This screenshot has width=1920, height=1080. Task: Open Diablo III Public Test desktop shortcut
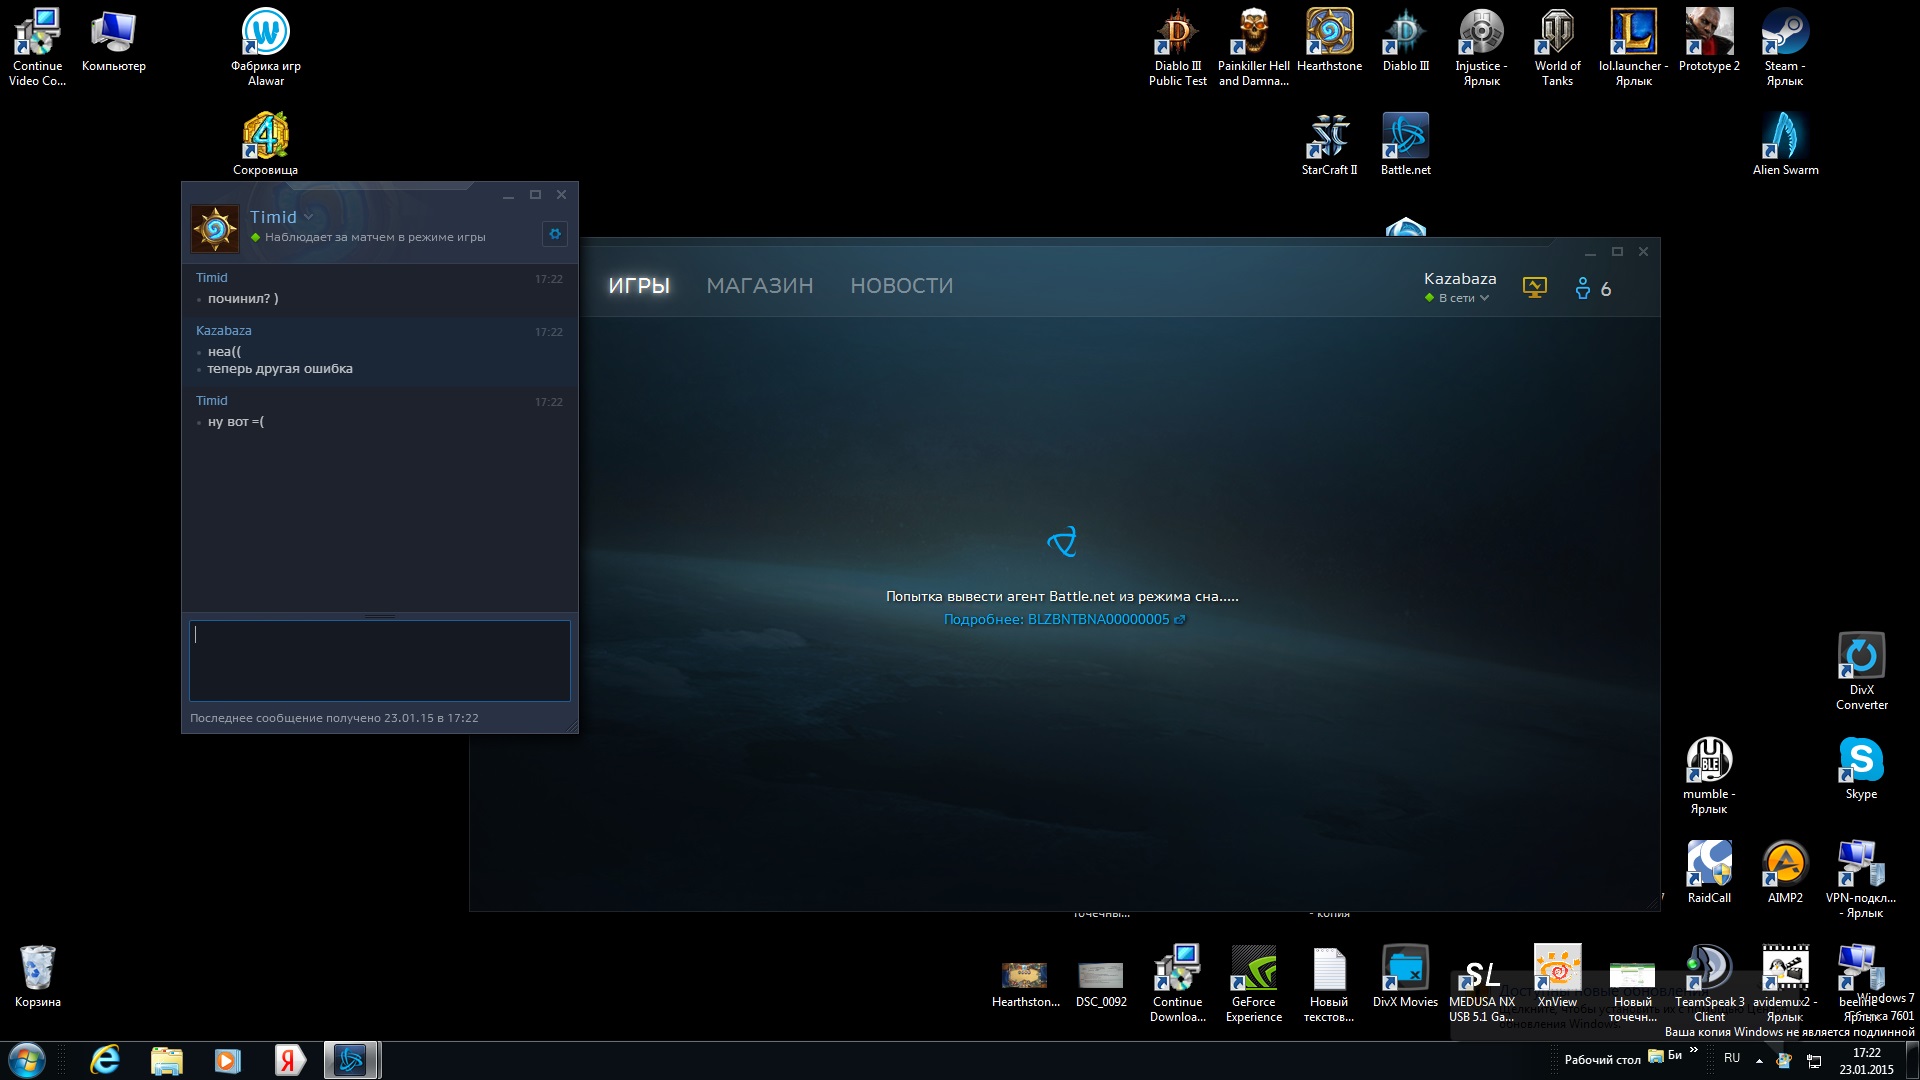[1178, 47]
